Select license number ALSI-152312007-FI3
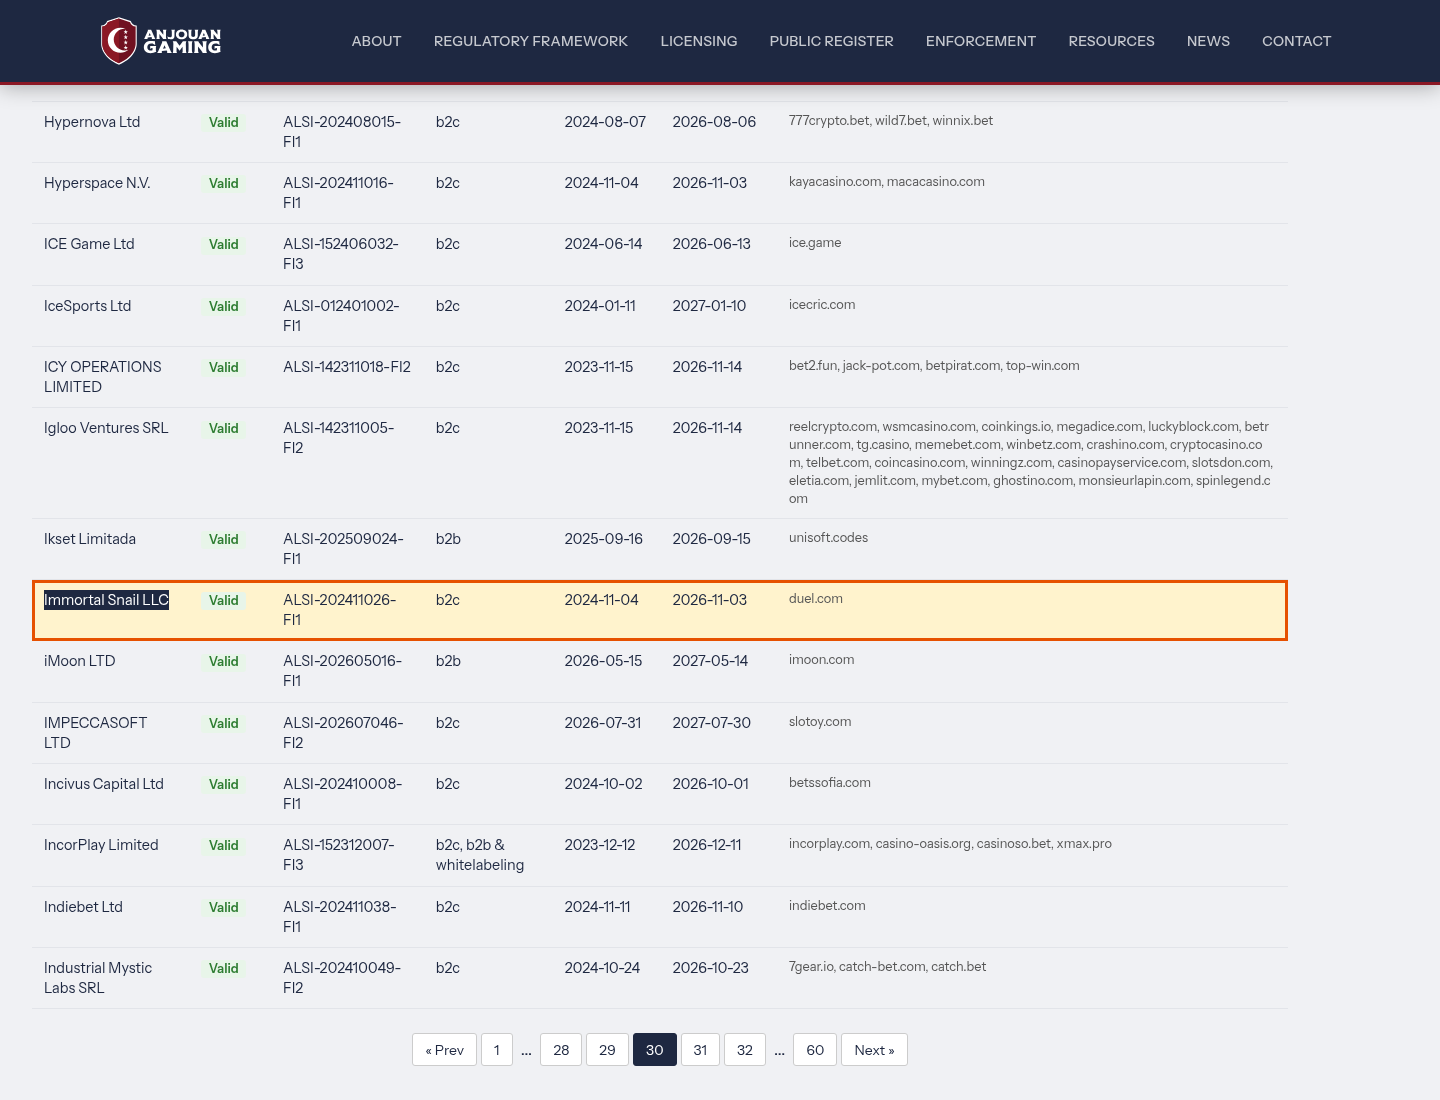1440x1100 pixels. coord(339,855)
